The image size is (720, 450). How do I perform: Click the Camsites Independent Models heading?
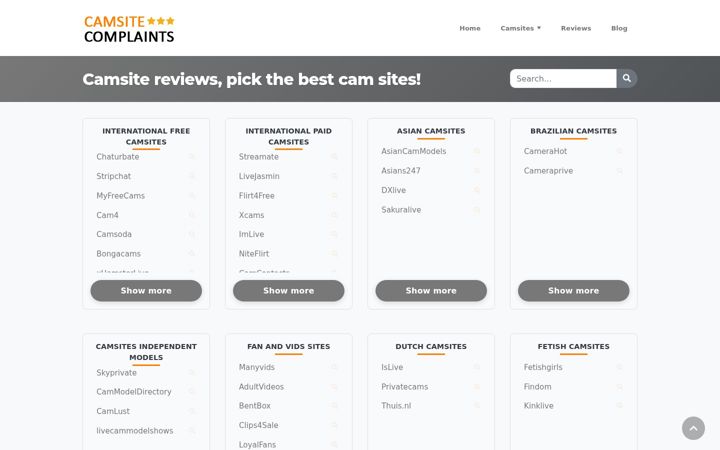tap(146, 352)
